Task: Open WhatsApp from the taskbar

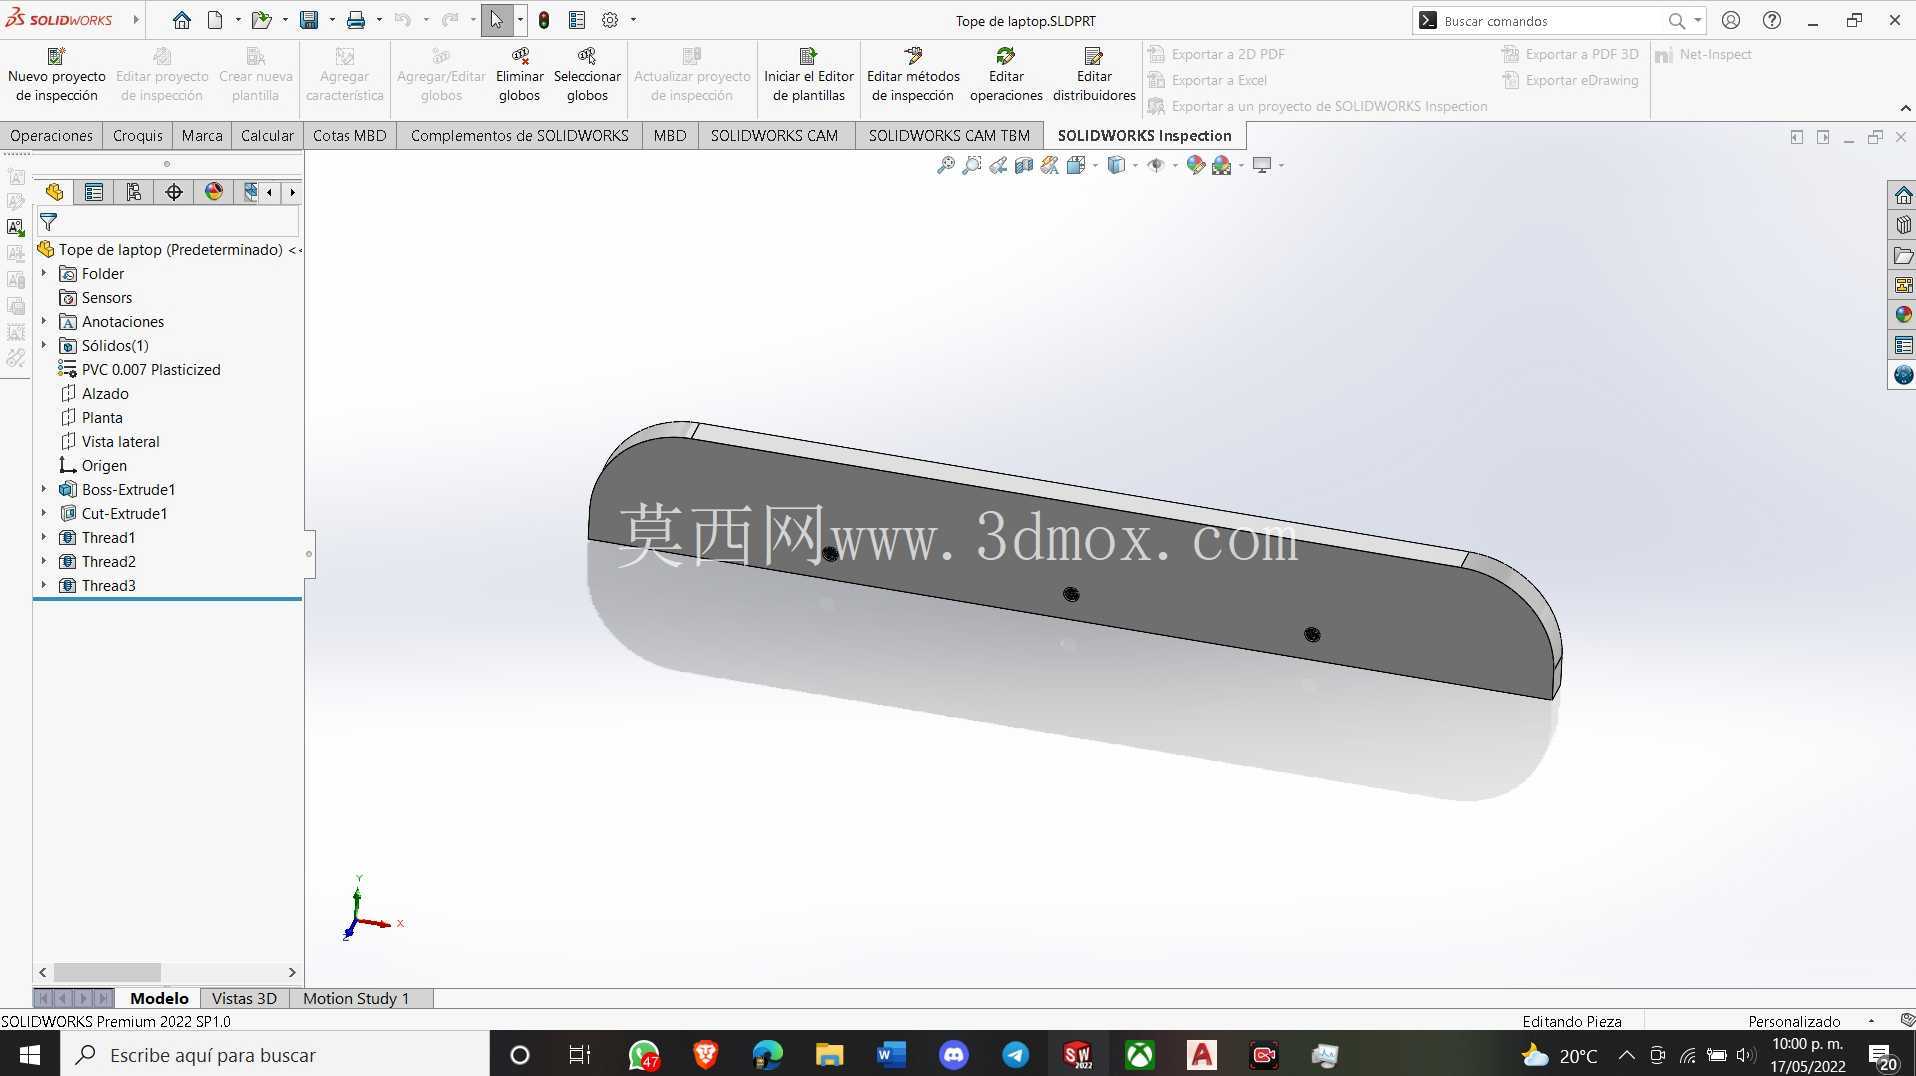Action: pyautogui.click(x=644, y=1054)
